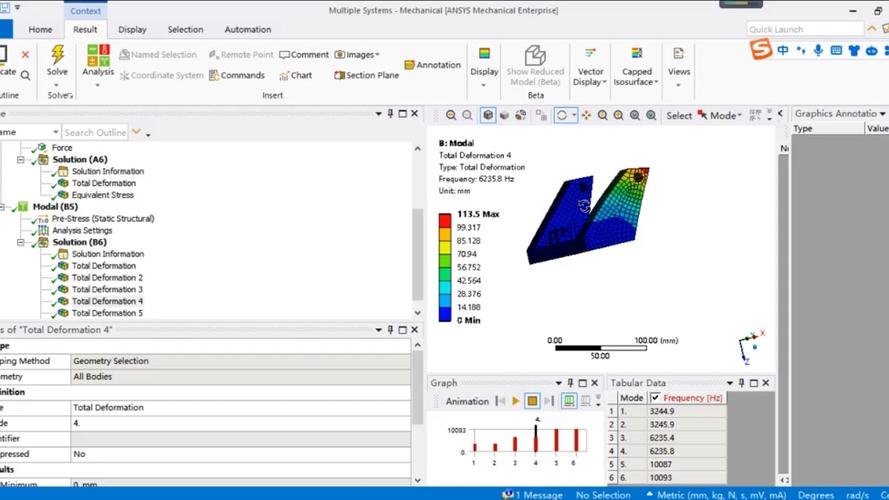
Task: Open the 1 Message status entry
Action: pos(533,495)
